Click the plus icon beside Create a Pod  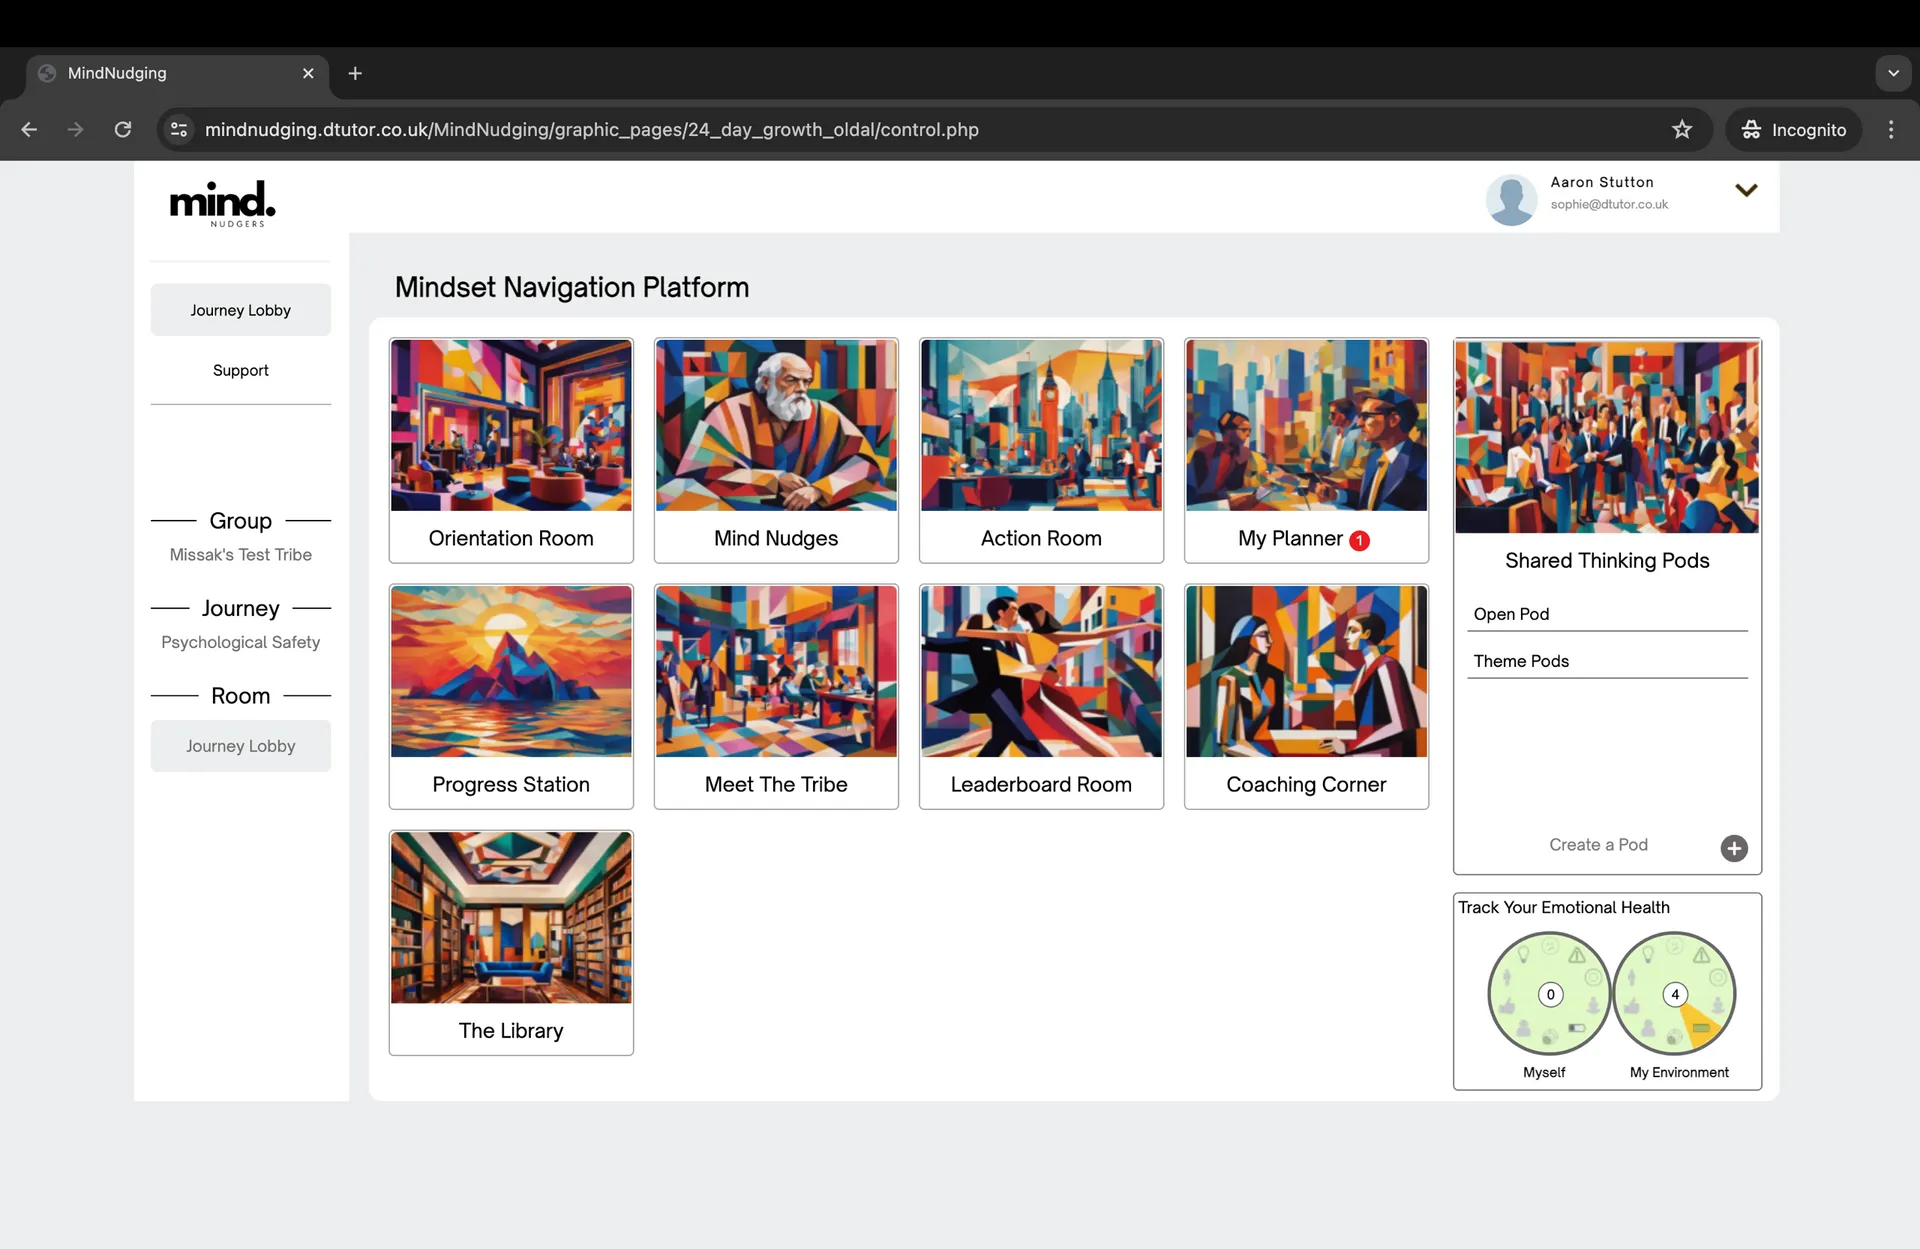[x=1734, y=848]
